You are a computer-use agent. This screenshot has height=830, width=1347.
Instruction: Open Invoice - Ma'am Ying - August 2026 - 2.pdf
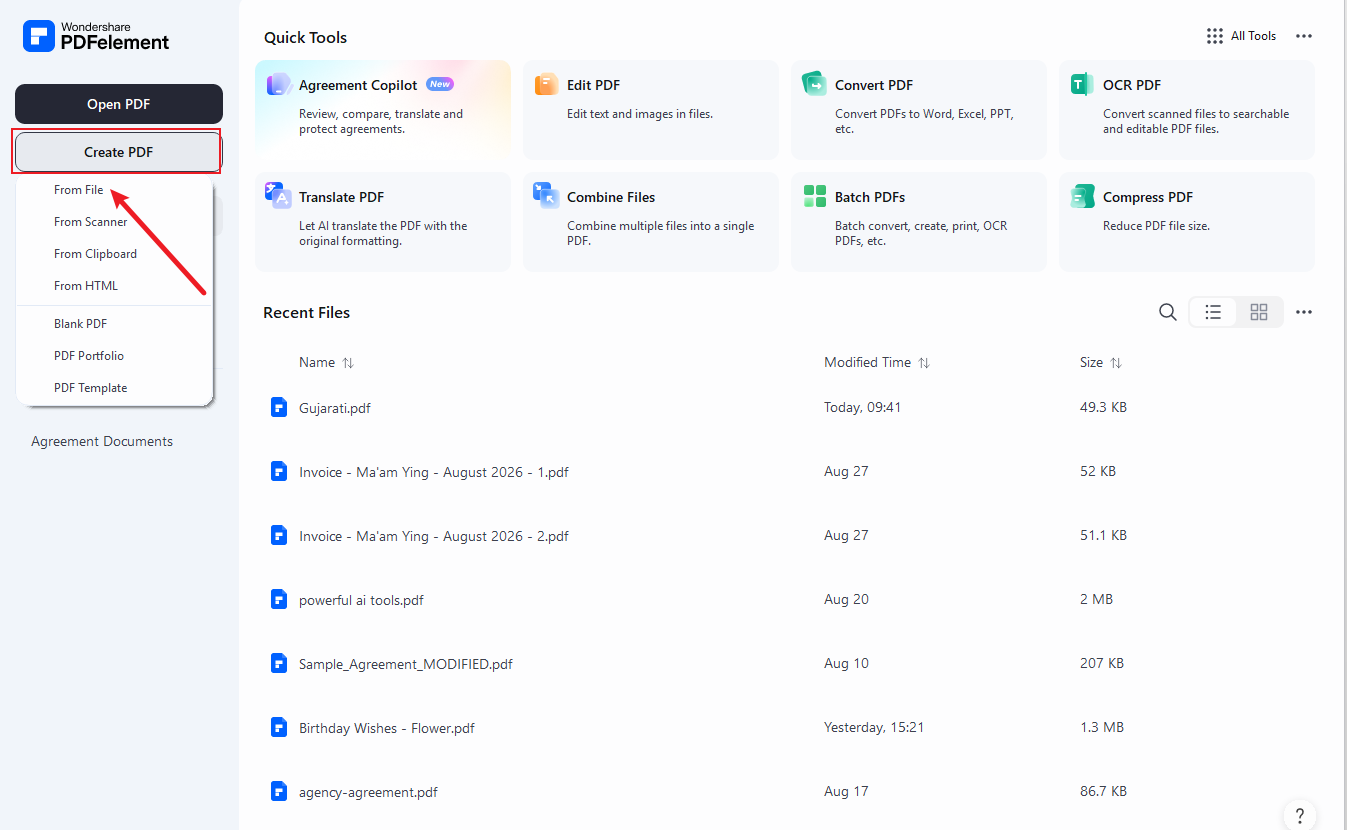pyautogui.click(x=433, y=536)
